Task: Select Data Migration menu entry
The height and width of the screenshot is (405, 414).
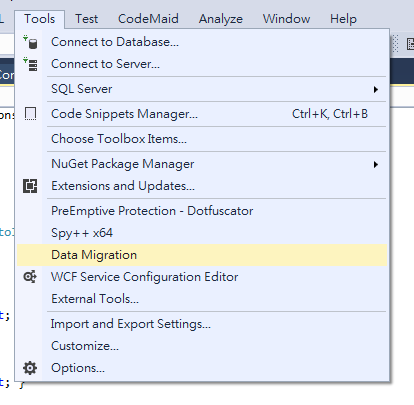Action: (x=202, y=255)
